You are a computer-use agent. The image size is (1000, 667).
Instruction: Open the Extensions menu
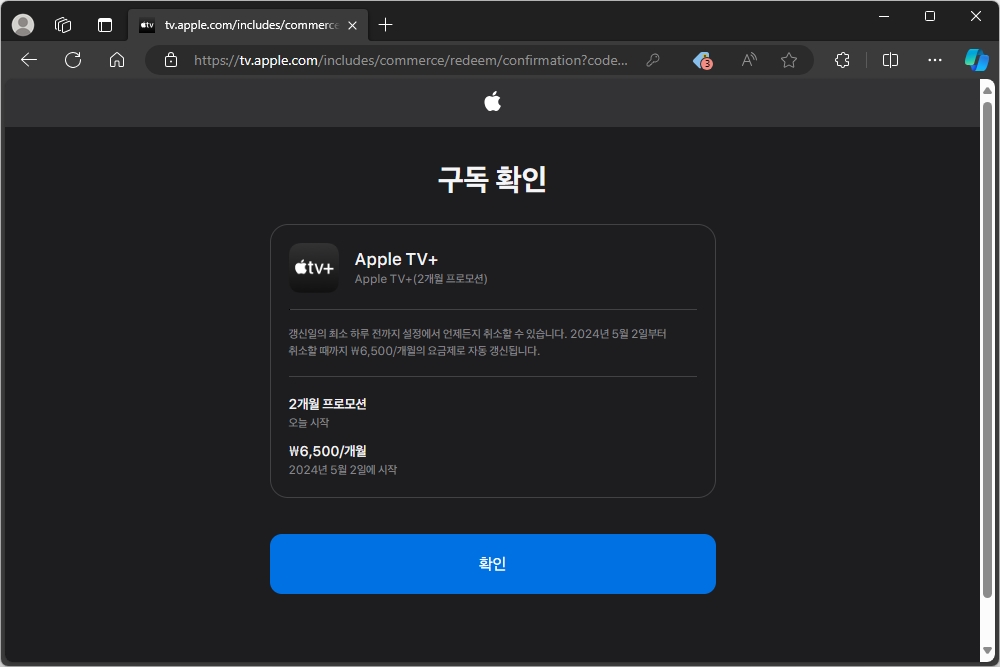842,60
